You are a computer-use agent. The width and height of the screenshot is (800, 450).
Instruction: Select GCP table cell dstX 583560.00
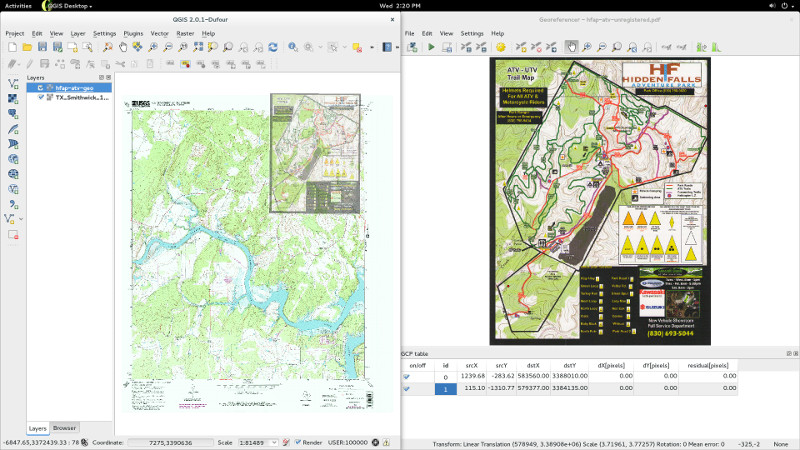[533, 376]
